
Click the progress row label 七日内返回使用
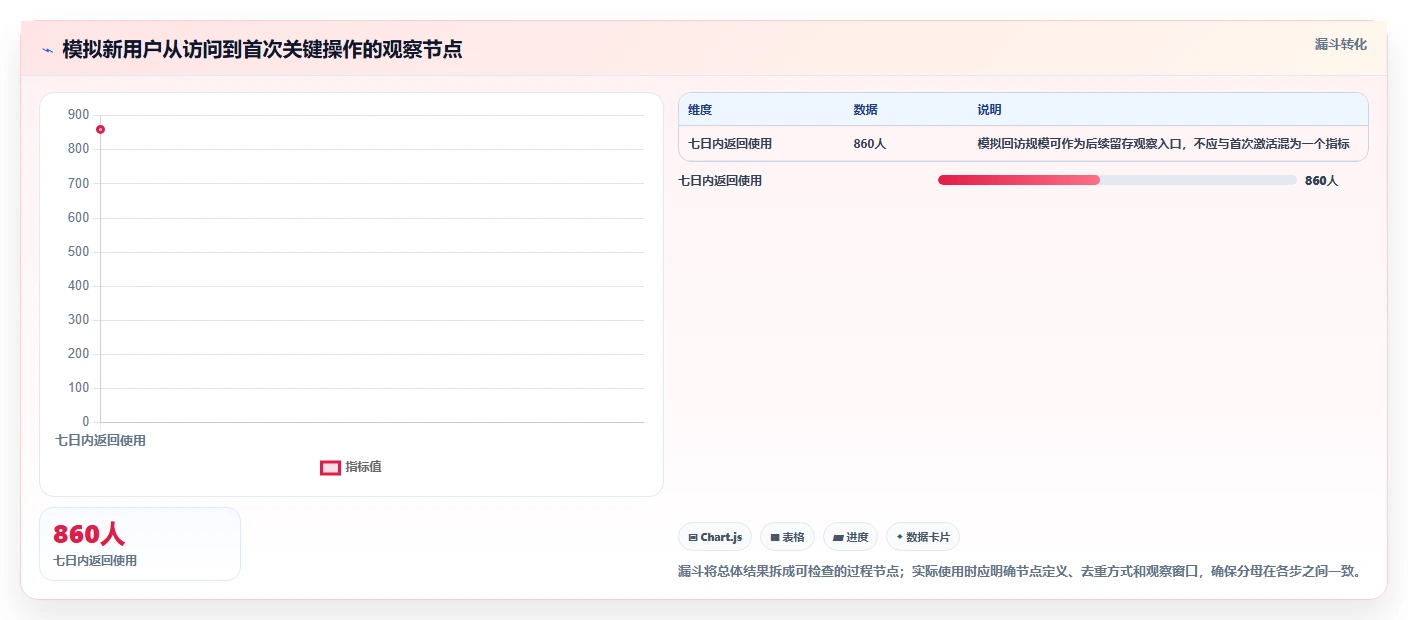point(720,181)
